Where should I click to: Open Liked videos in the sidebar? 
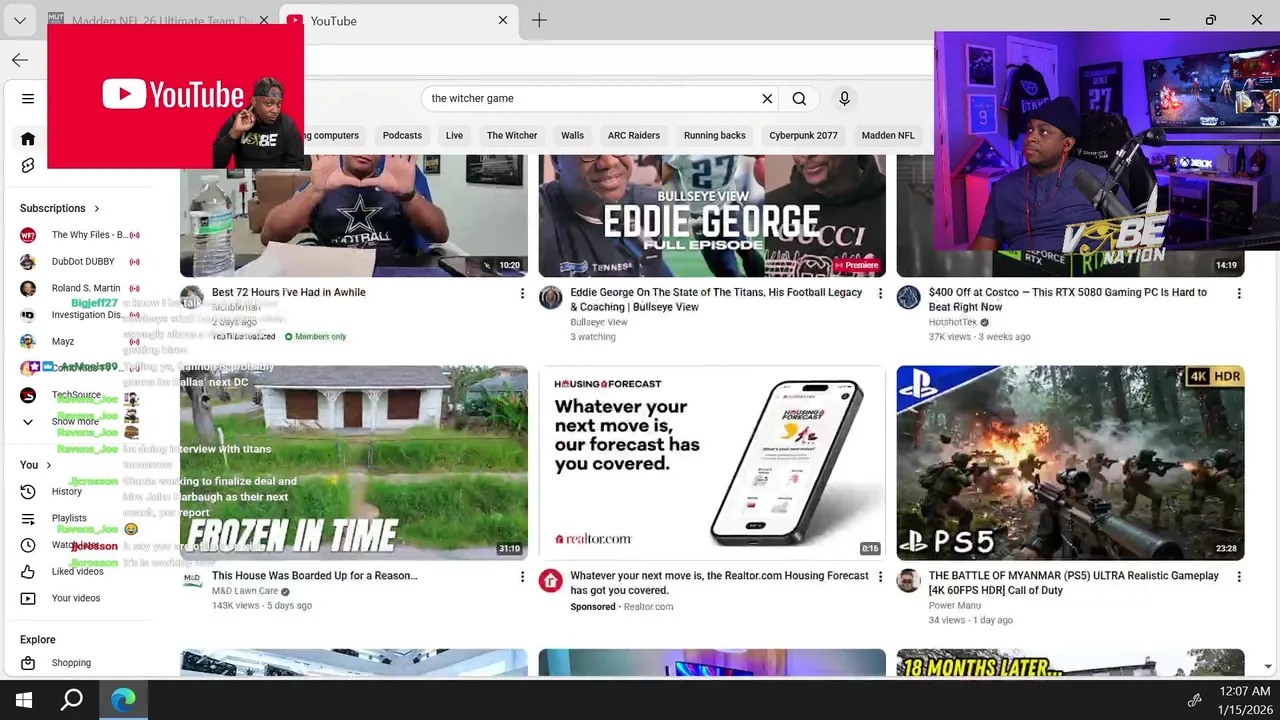pos(75,571)
